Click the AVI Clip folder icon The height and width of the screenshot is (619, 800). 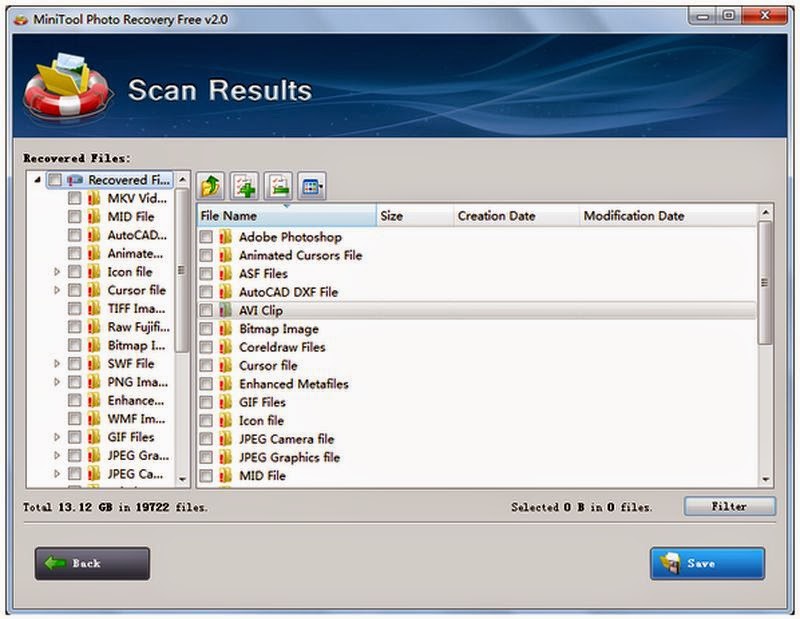coord(225,311)
